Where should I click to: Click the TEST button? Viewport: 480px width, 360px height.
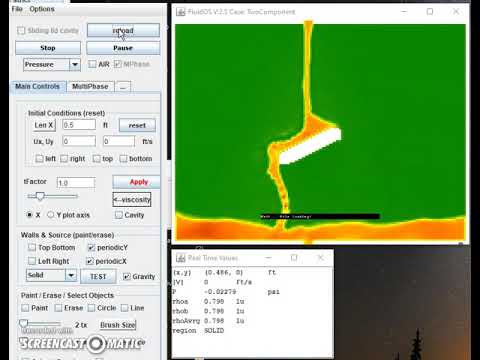[98, 276]
